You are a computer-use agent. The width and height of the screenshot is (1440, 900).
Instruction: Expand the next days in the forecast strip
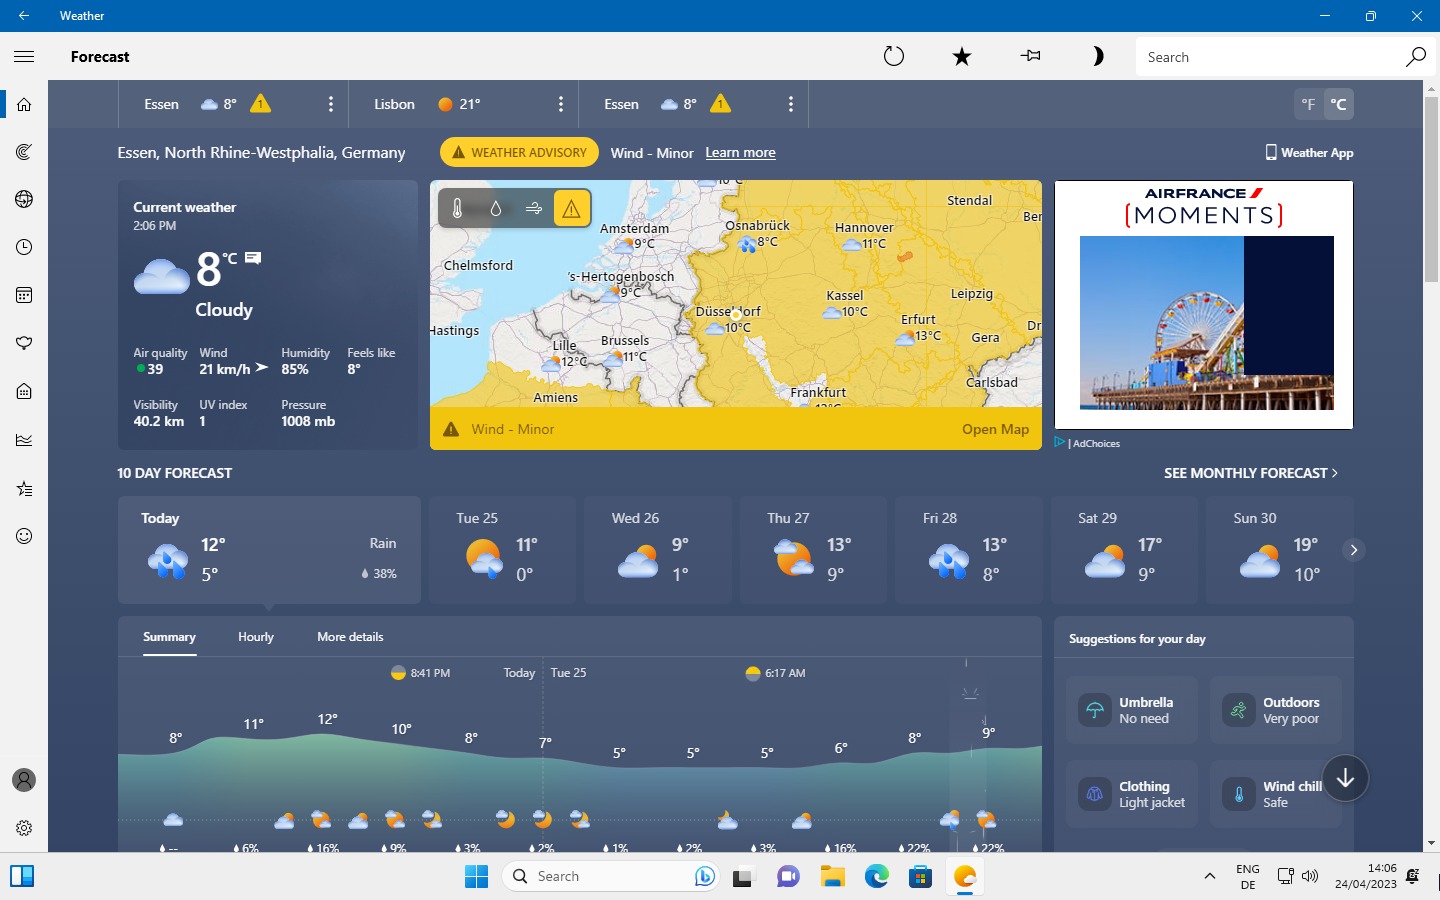tap(1353, 550)
